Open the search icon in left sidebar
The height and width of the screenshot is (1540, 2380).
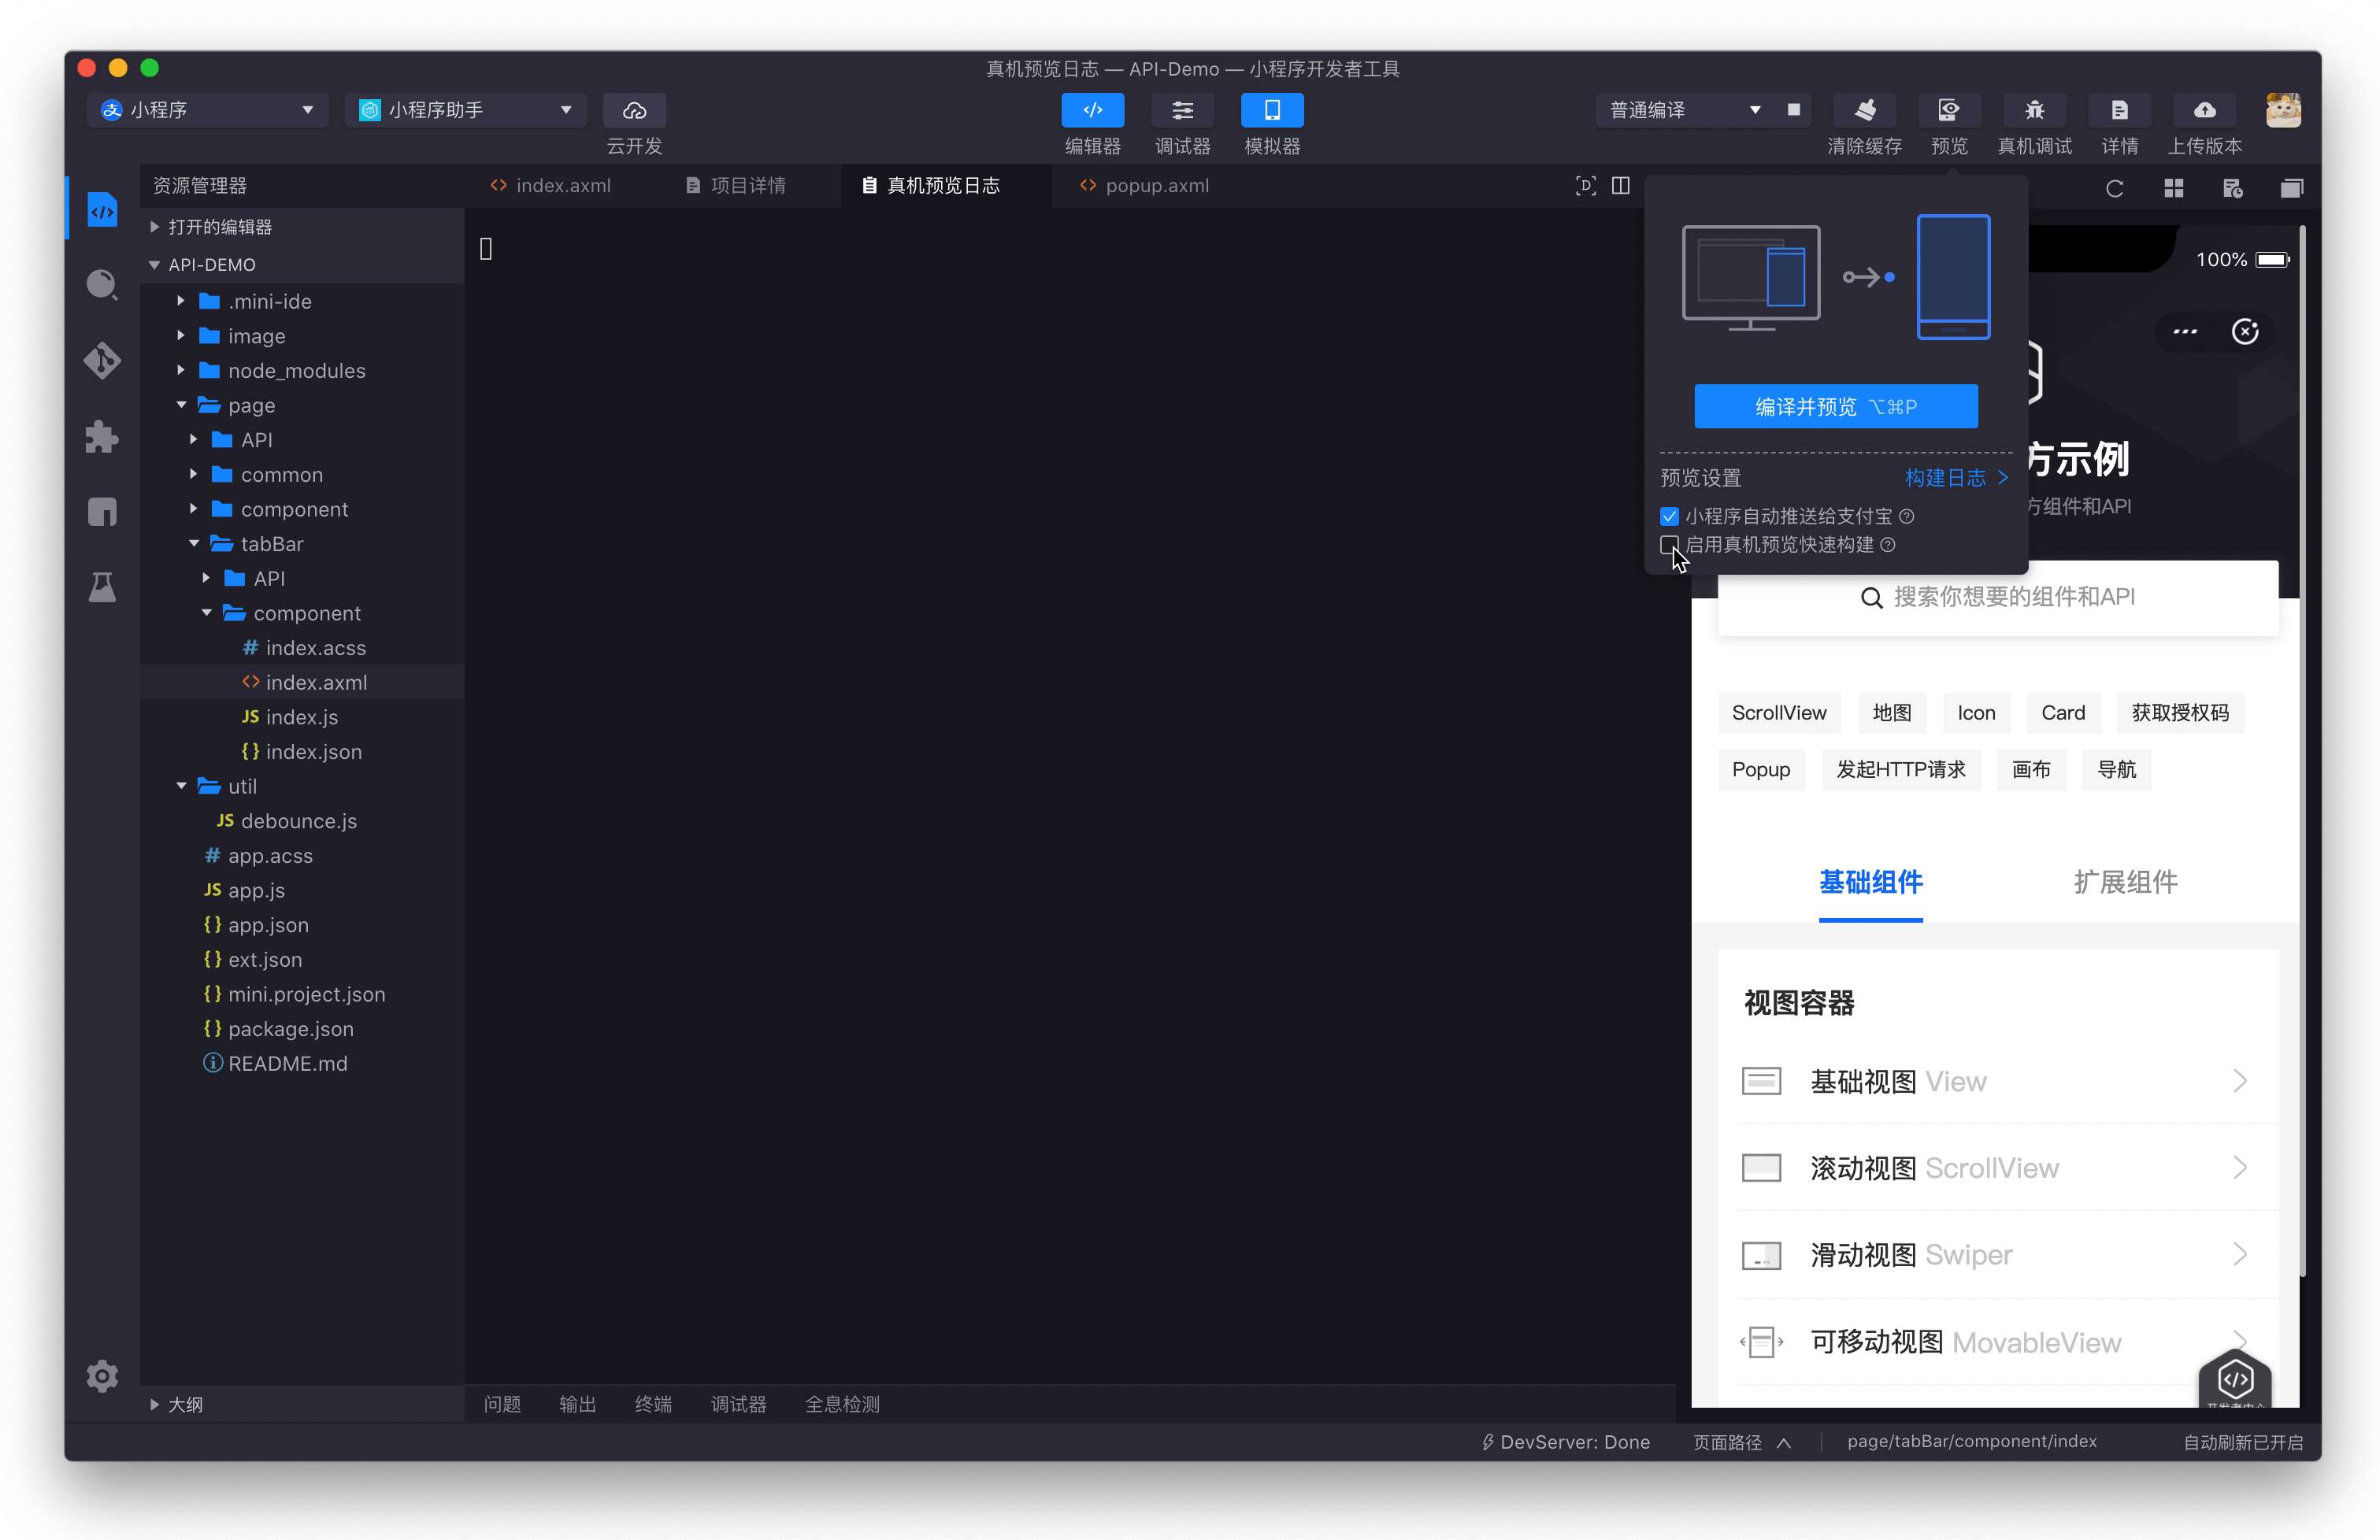click(x=102, y=285)
